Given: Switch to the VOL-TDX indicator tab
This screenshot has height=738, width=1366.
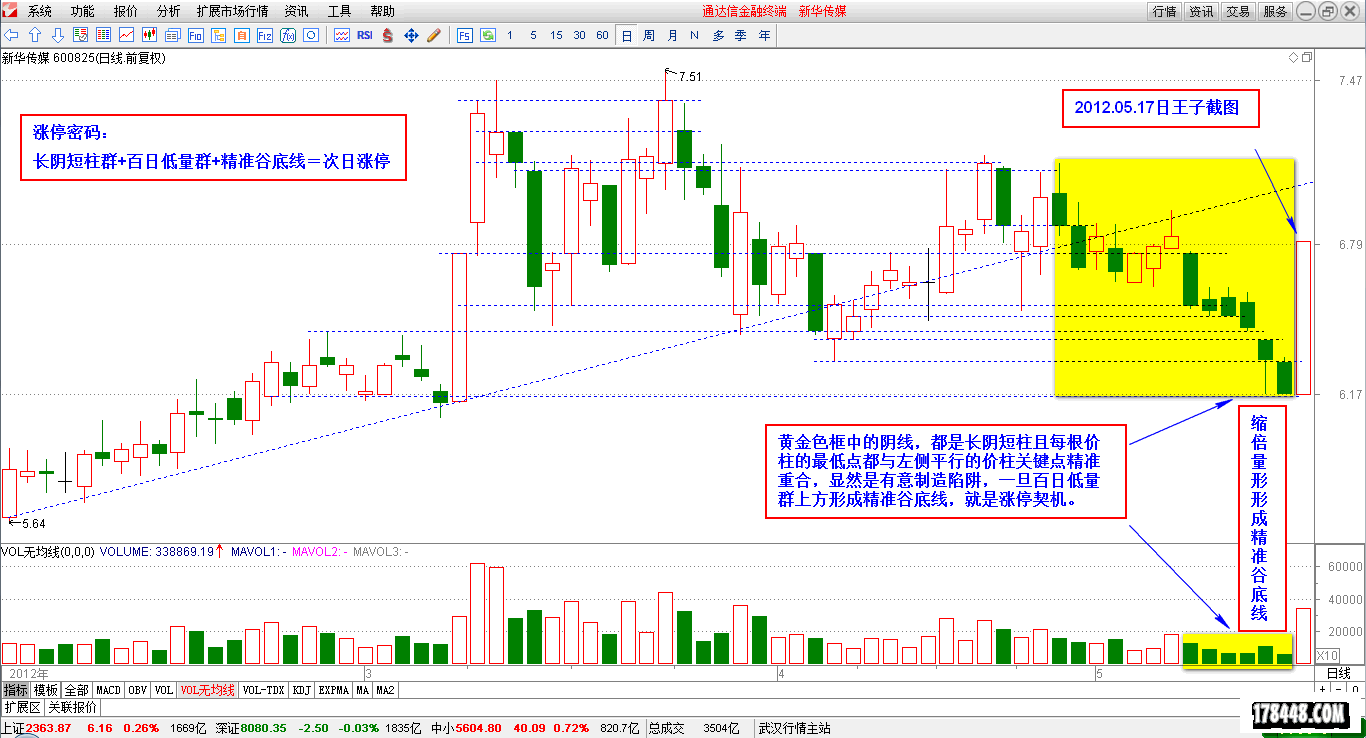Looking at the screenshot, I should [x=264, y=690].
